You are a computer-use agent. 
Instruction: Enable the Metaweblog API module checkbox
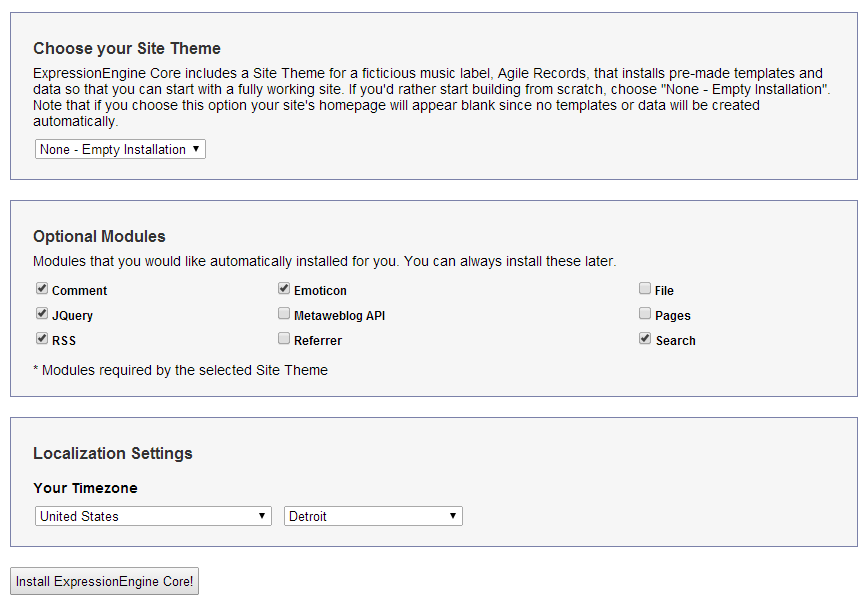(x=284, y=314)
